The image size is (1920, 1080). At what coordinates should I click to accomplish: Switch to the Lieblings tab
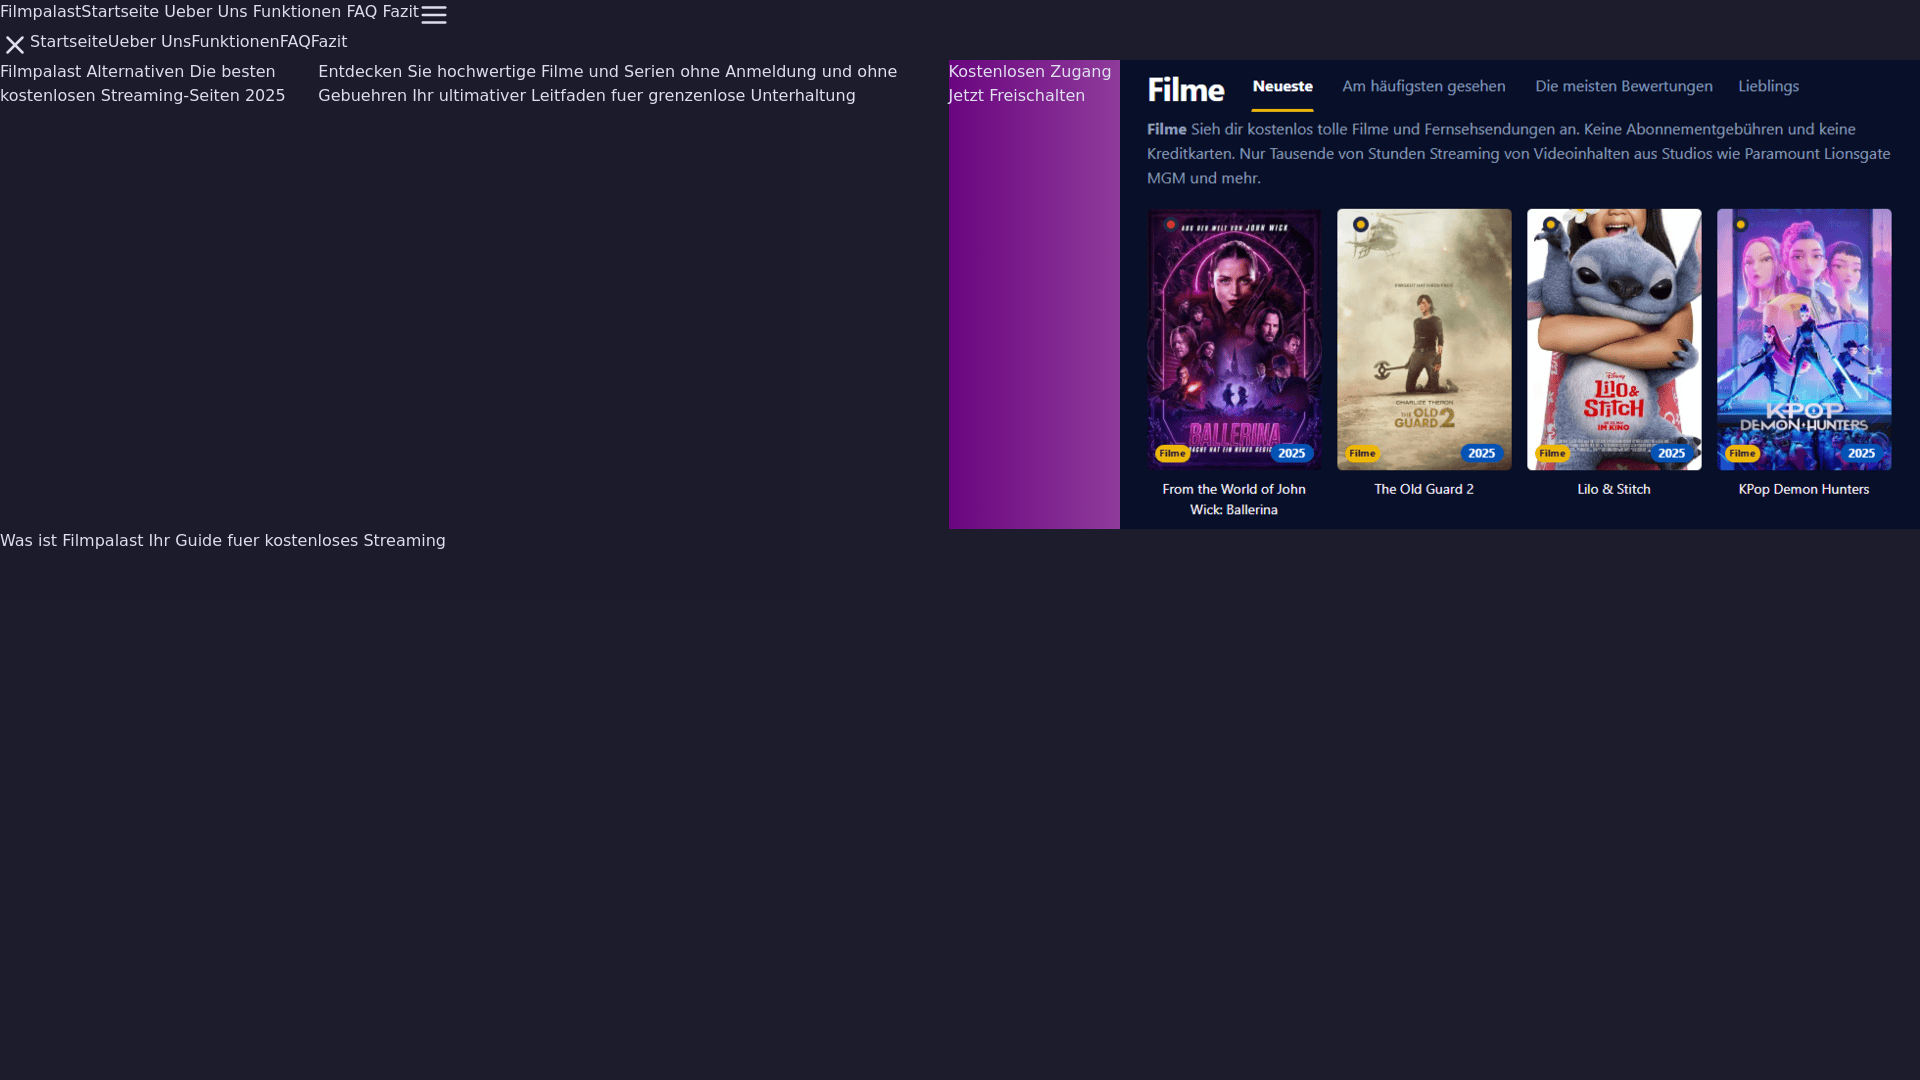point(1768,87)
